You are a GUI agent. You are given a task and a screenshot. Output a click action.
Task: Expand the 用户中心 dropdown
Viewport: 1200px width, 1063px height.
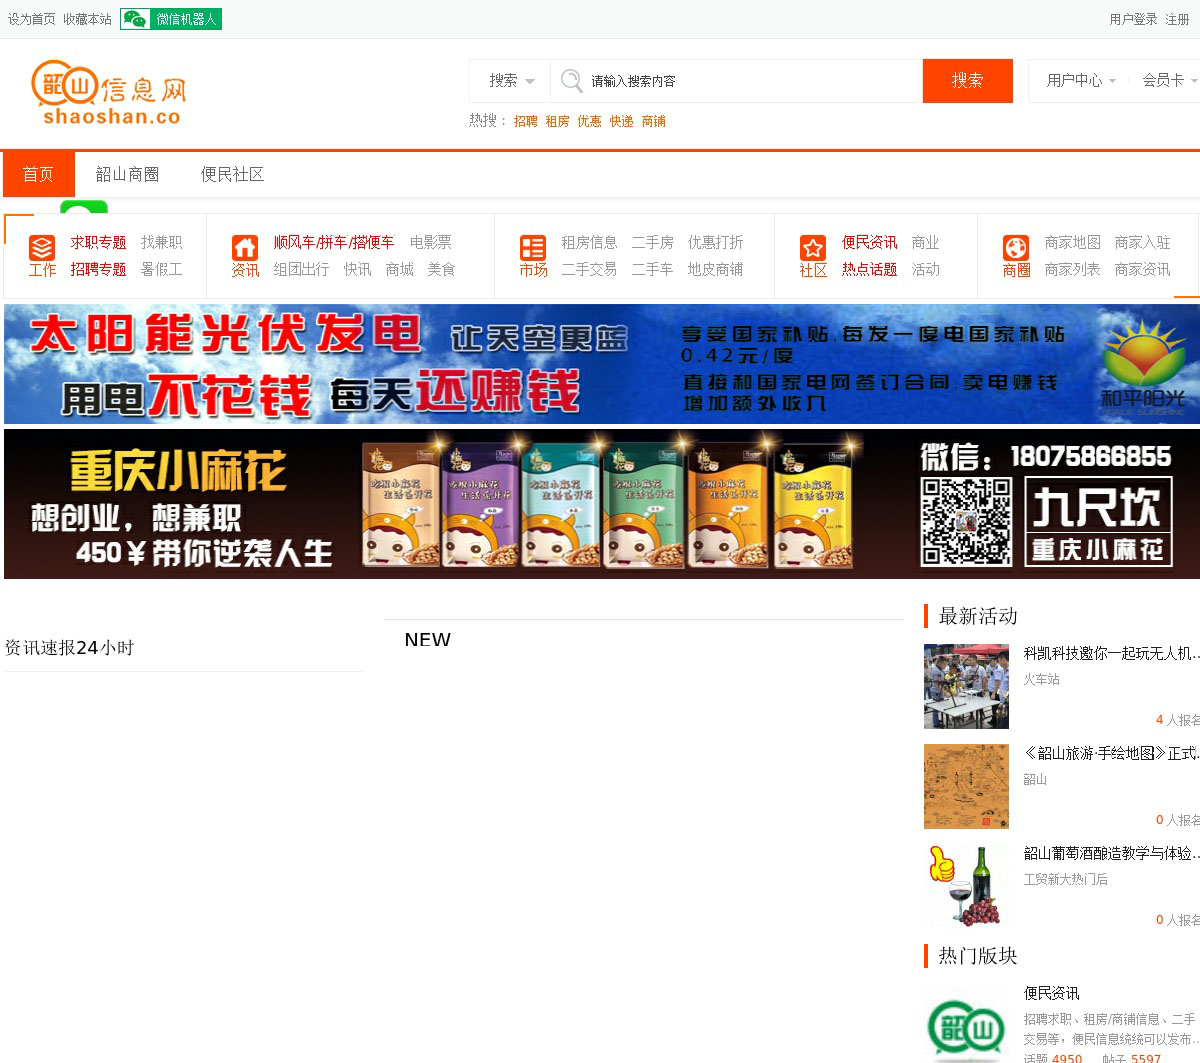click(x=1081, y=81)
